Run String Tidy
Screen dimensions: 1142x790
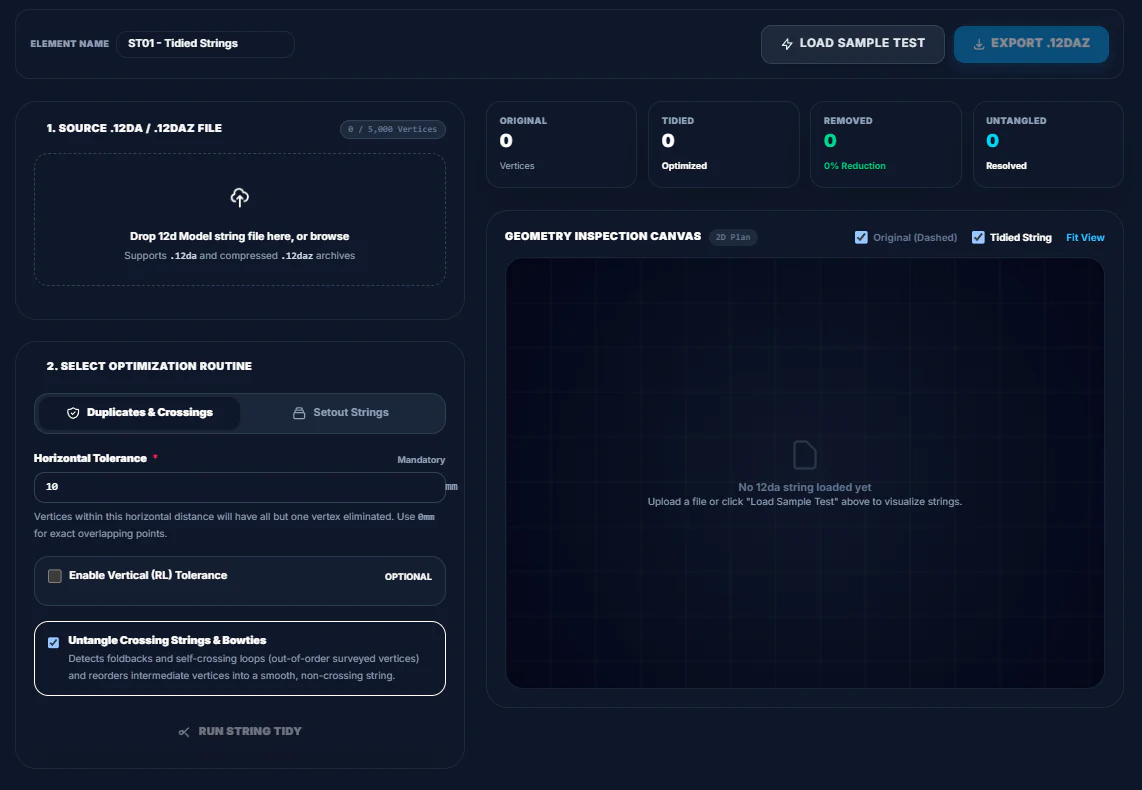coord(240,731)
